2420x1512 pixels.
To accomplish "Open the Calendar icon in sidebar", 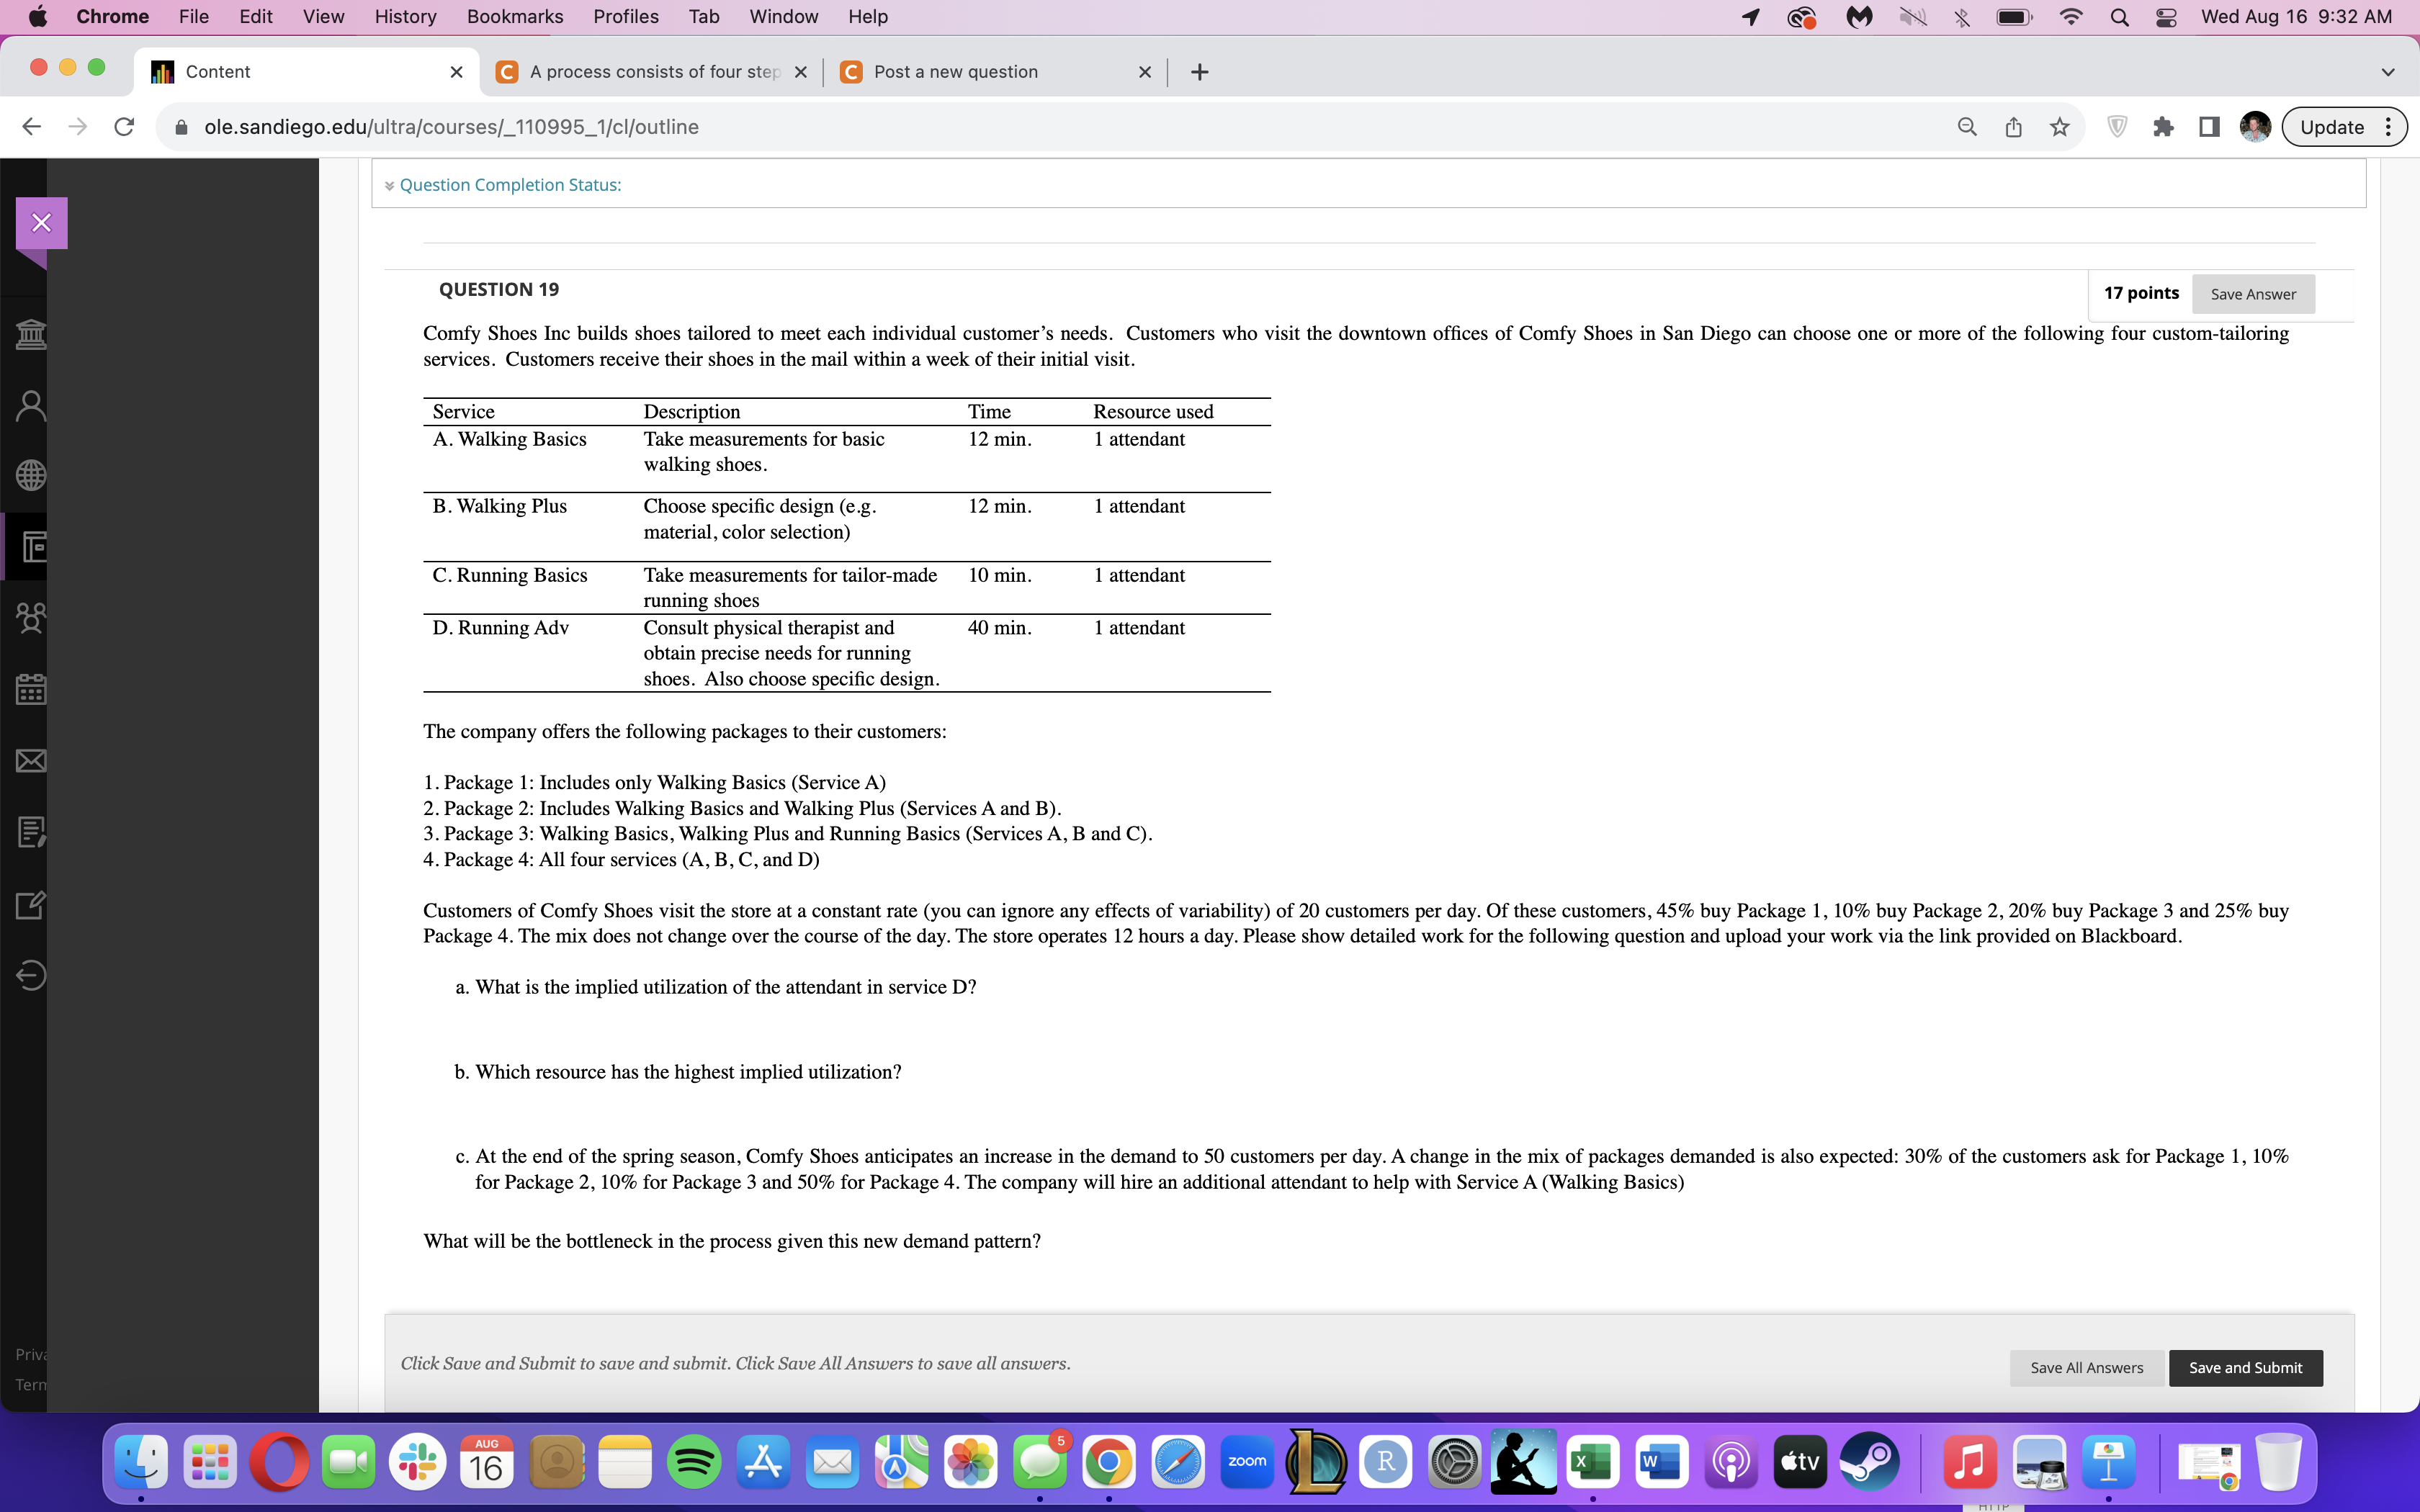I will pos(31,689).
